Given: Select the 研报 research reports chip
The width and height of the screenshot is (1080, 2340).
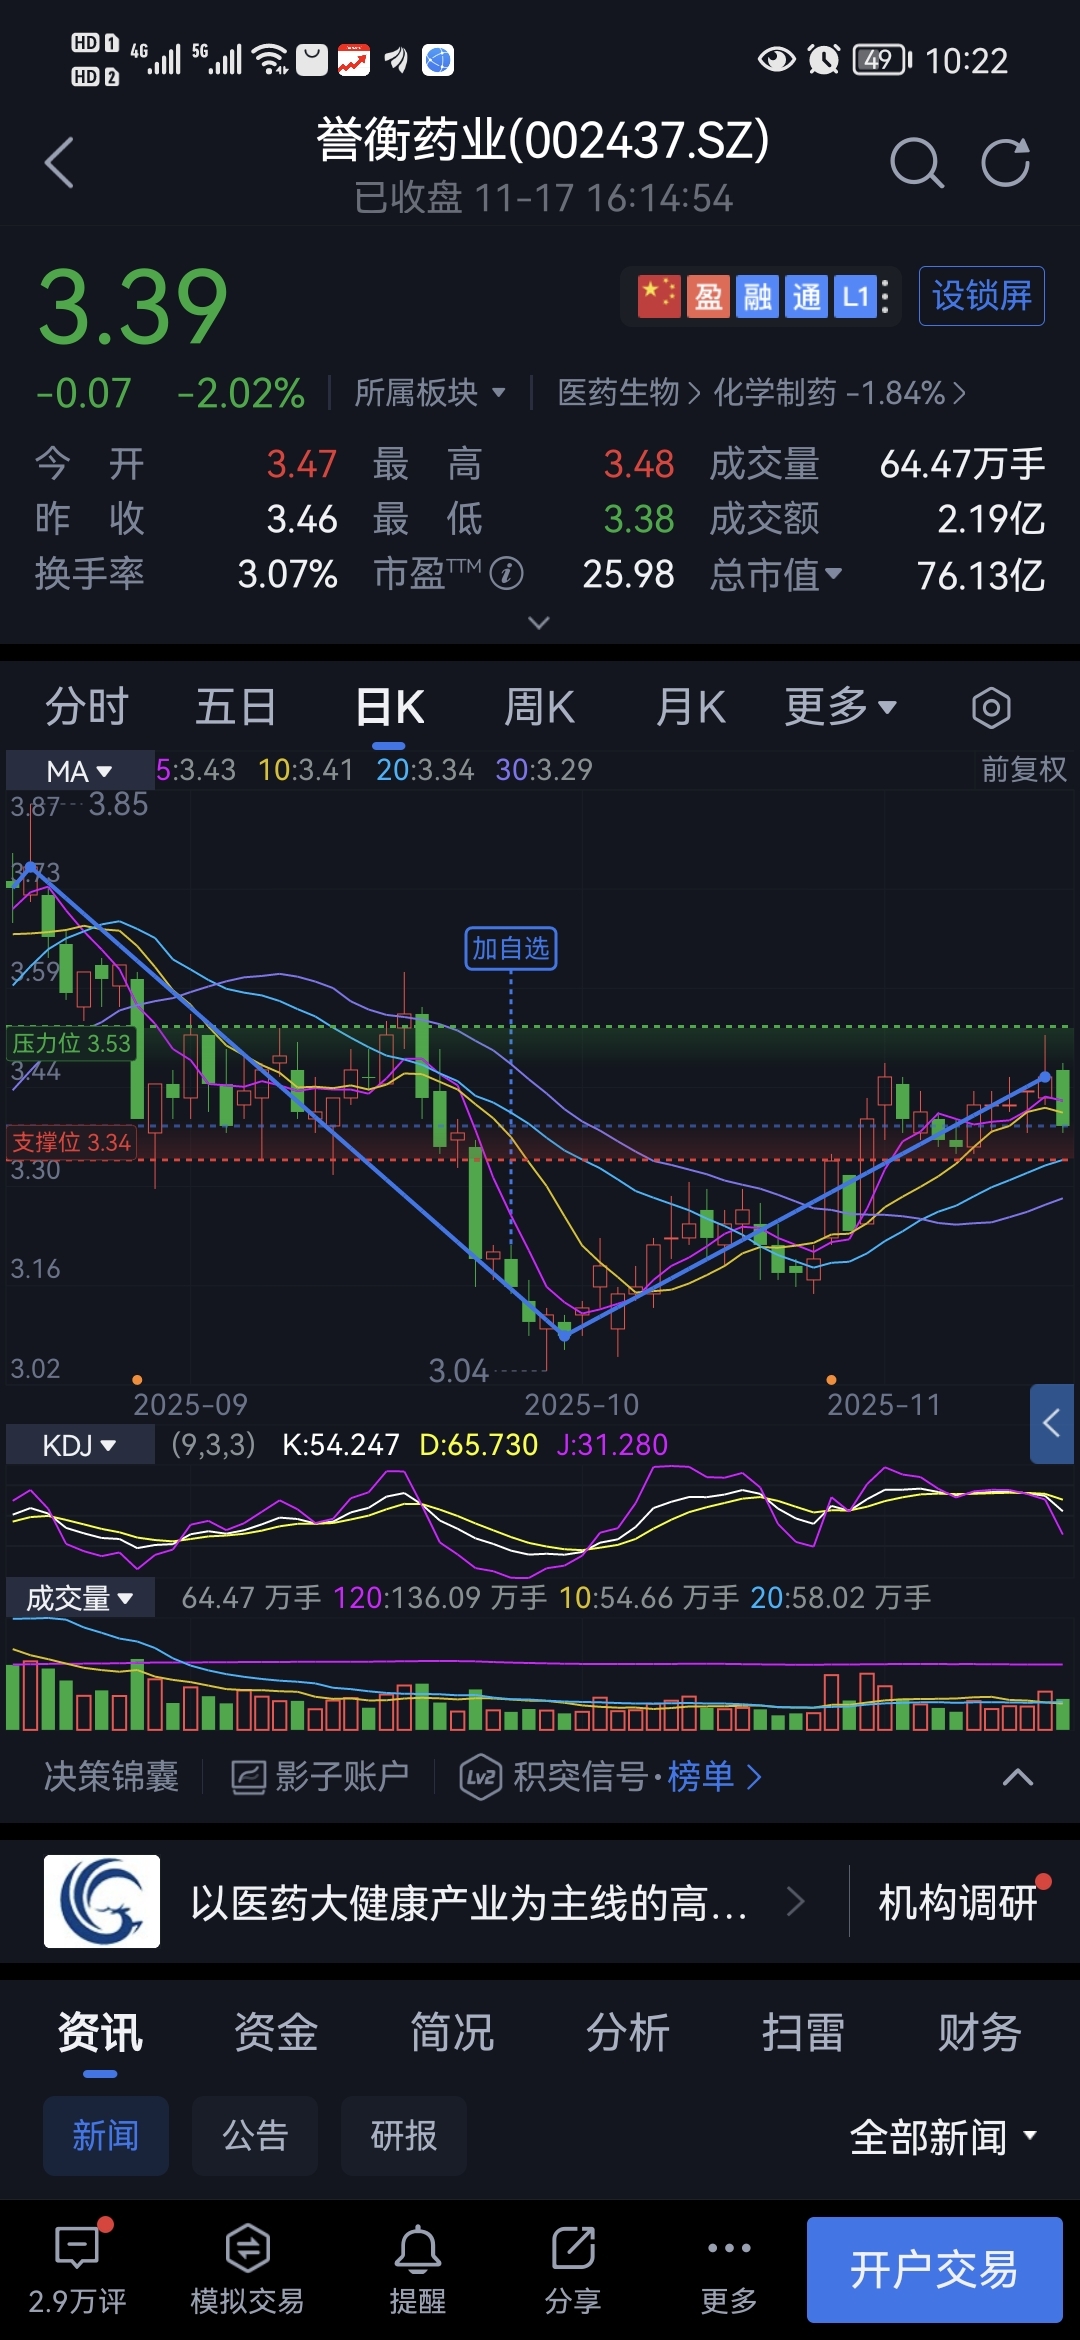Looking at the screenshot, I should pos(404,2136).
